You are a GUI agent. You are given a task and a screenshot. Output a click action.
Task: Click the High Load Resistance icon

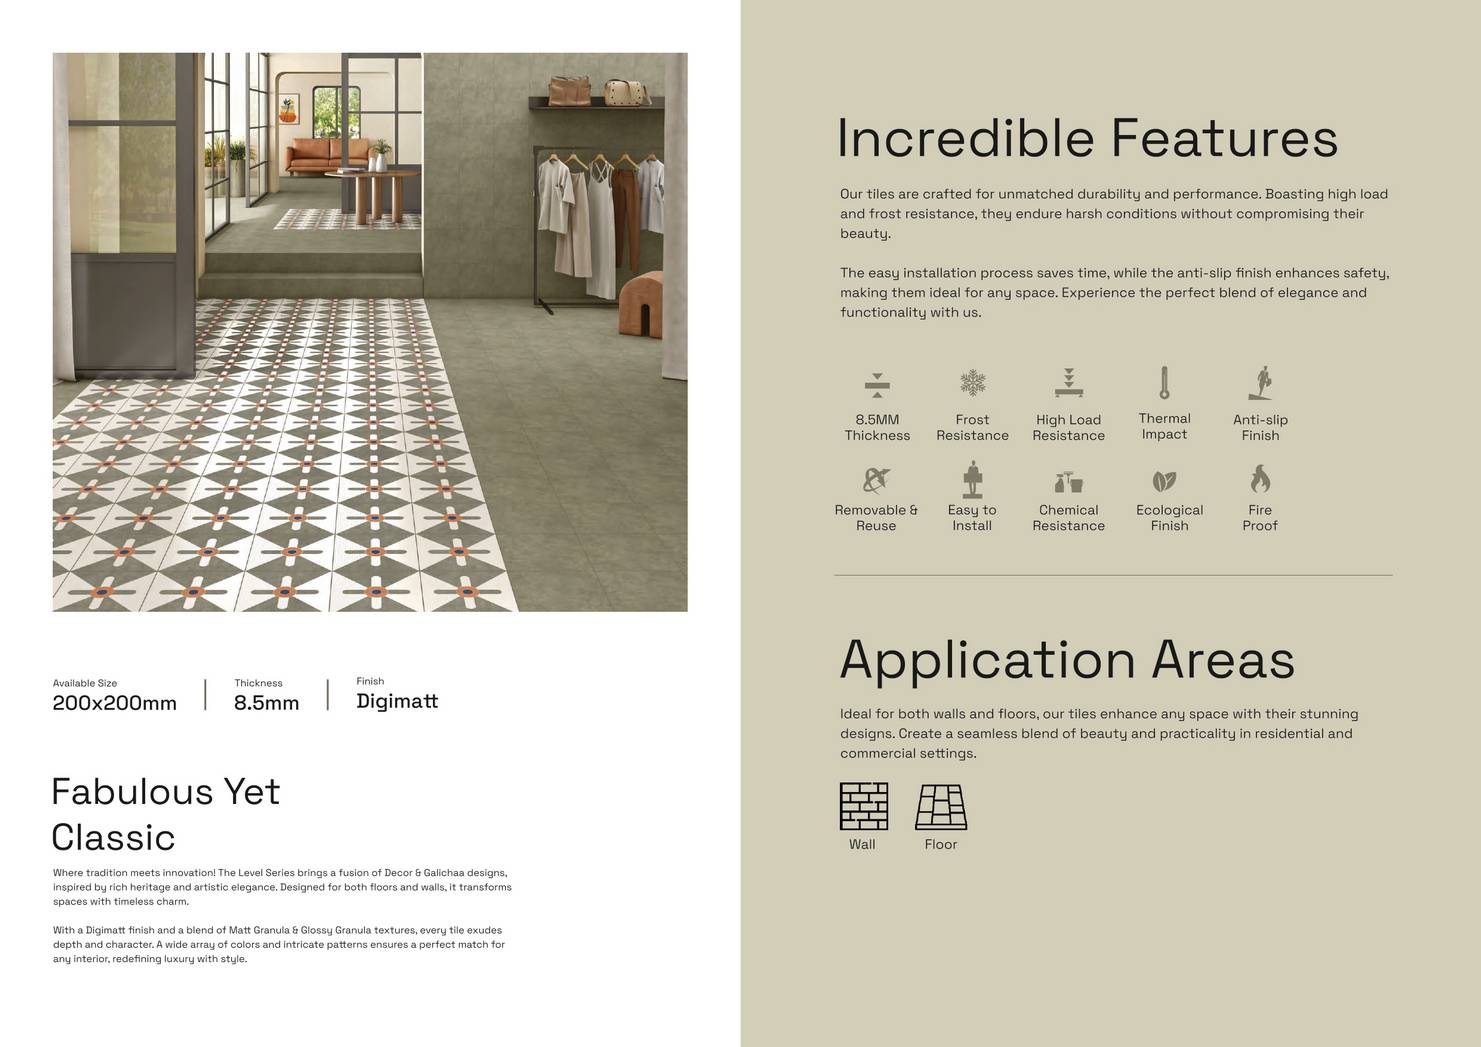click(1068, 383)
